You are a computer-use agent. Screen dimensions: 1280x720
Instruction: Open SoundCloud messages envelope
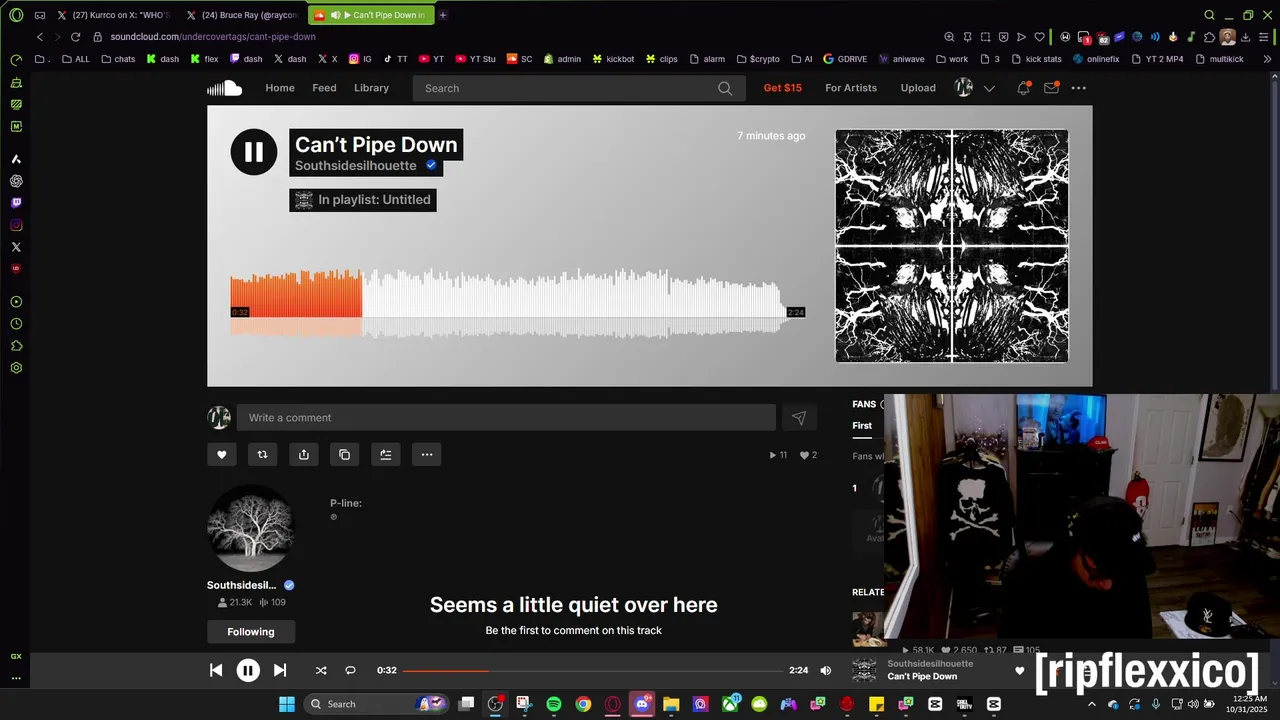coord(1051,88)
